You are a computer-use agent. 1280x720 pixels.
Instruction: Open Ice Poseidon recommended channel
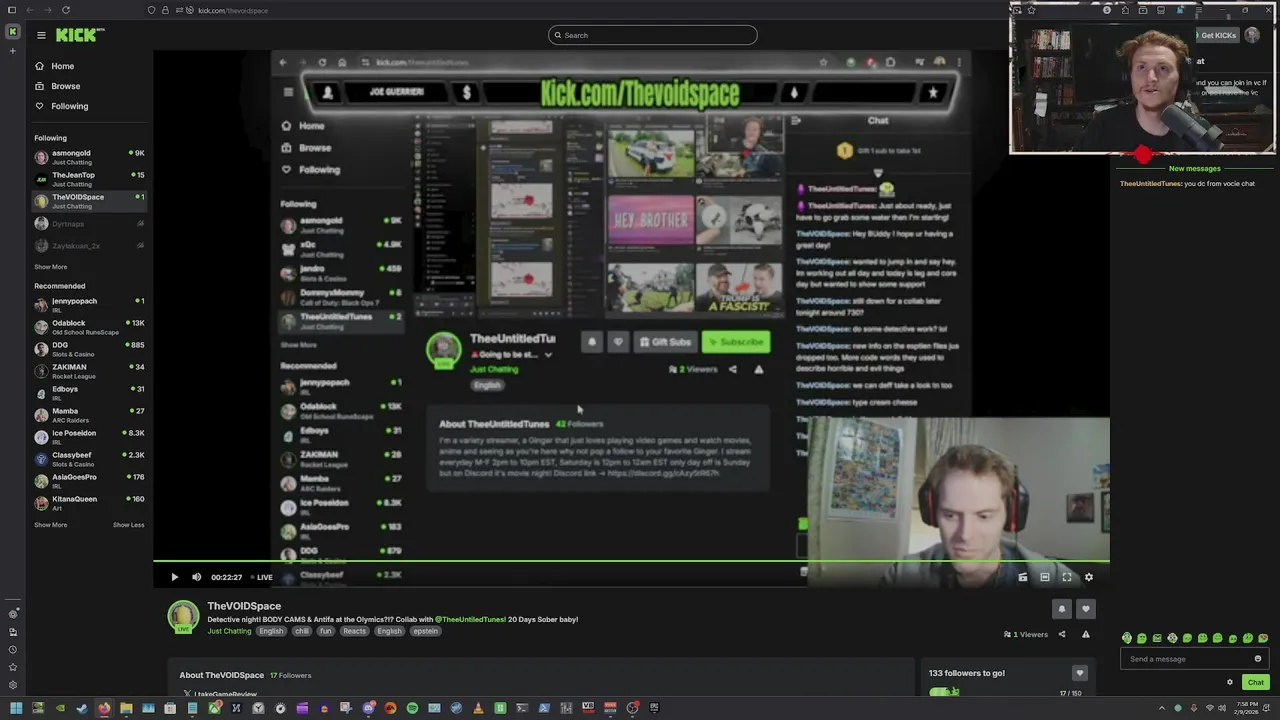tap(88, 437)
